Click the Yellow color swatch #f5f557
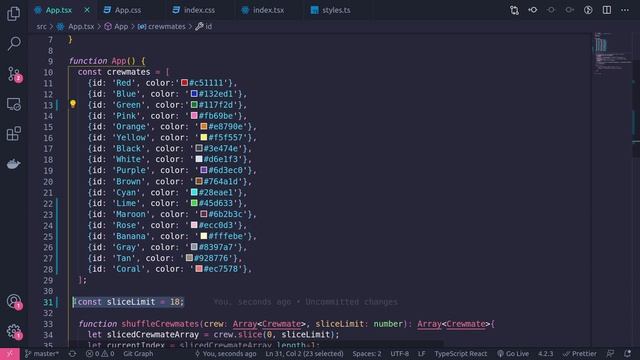Viewport: 640px width, 360px height. coord(204,138)
